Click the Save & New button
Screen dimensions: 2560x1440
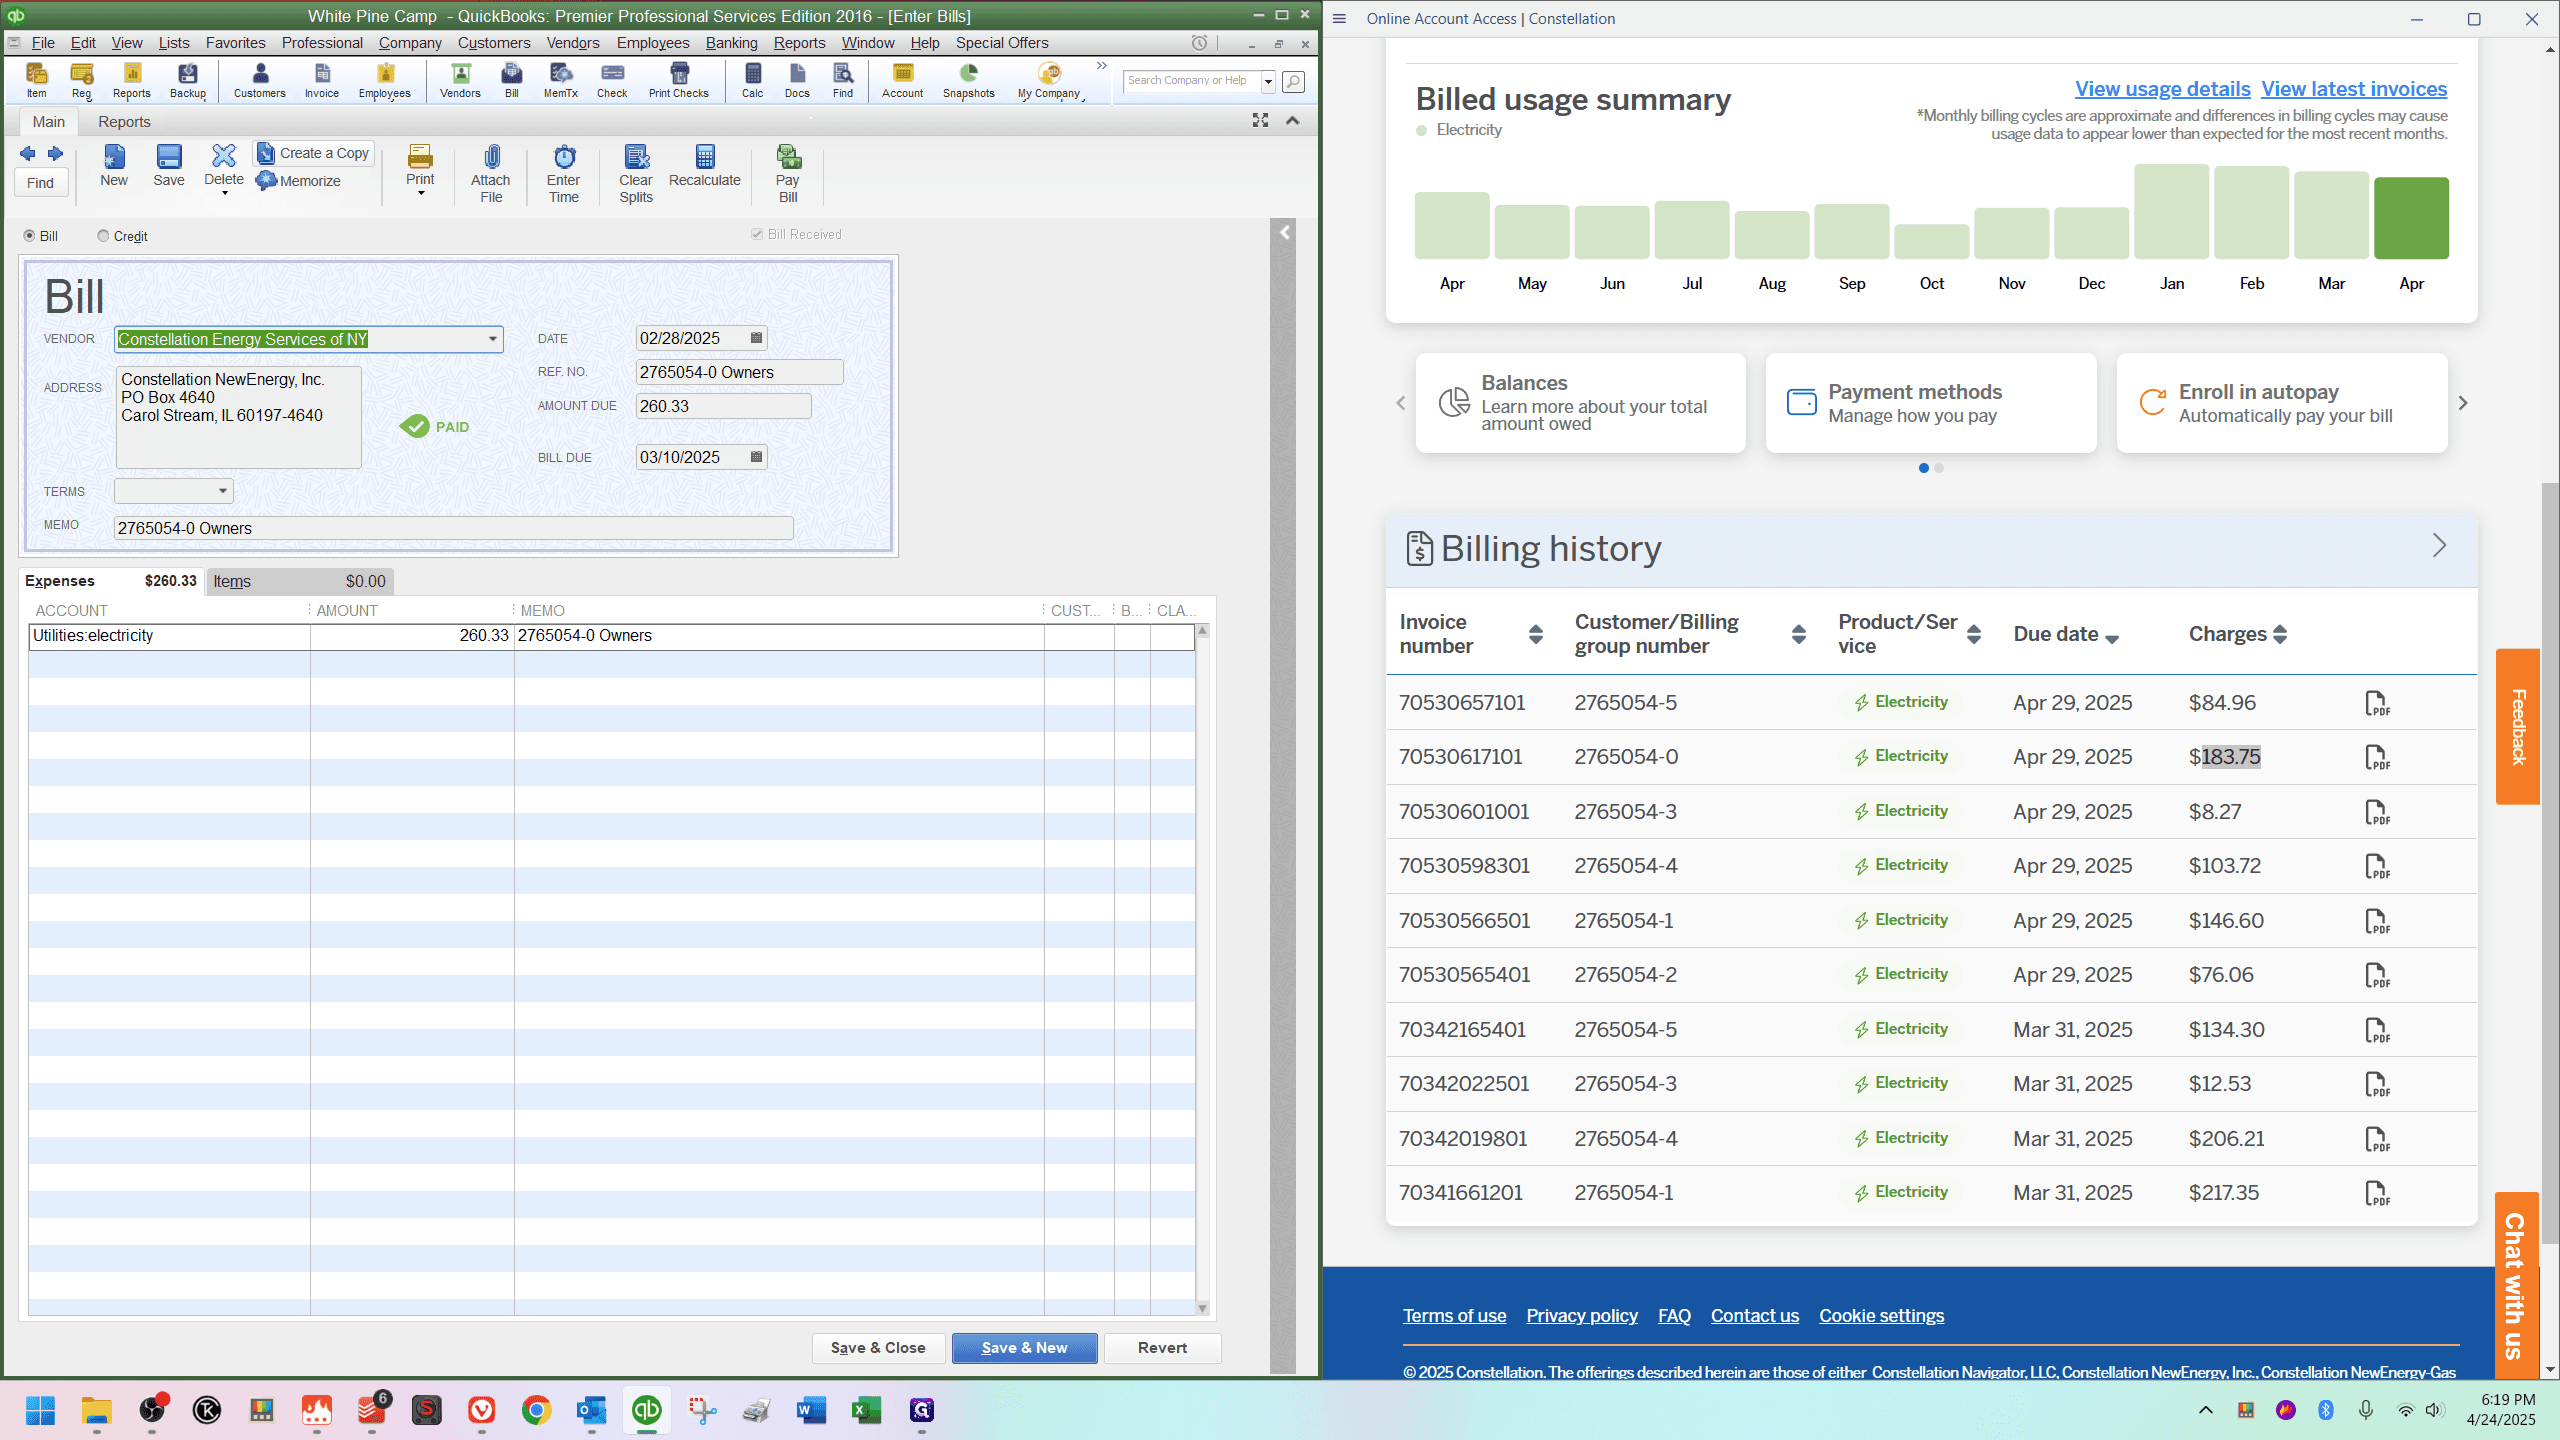pyautogui.click(x=1024, y=1348)
